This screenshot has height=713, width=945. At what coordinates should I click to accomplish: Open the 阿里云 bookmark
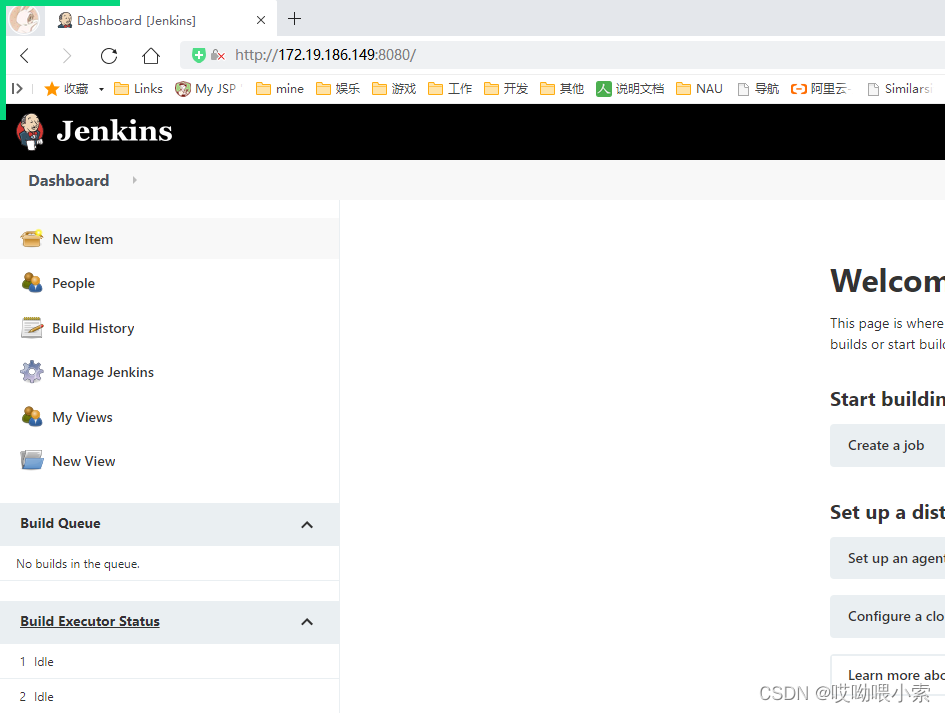[x=821, y=89]
